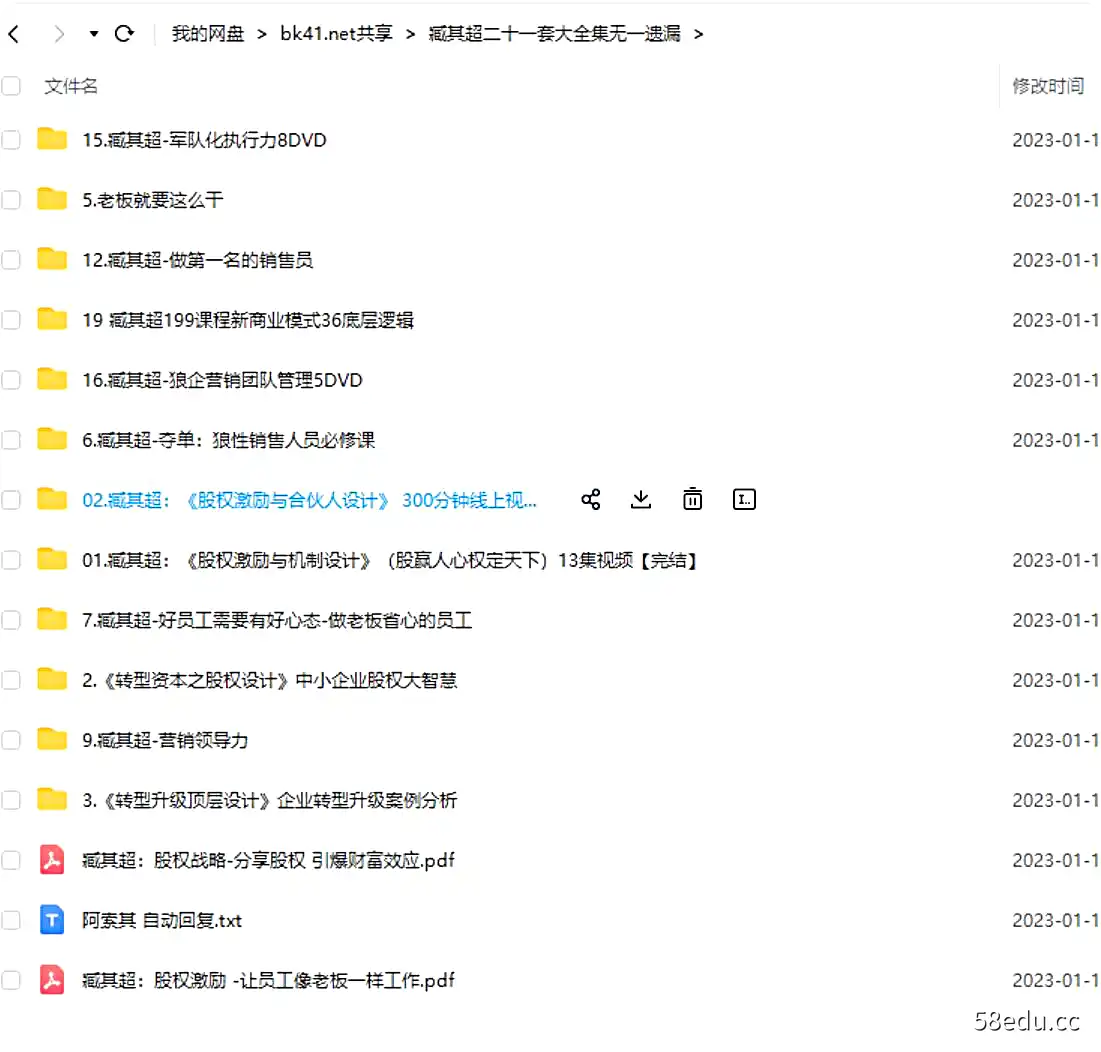
Task: Rename the 股权激励与合伙人设计 folder
Action: point(744,499)
